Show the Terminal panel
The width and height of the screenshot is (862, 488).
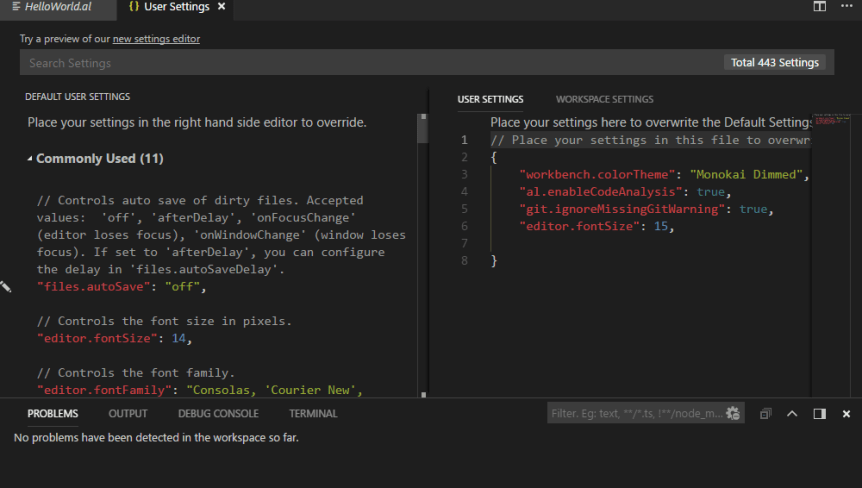click(x=313, y=413)
